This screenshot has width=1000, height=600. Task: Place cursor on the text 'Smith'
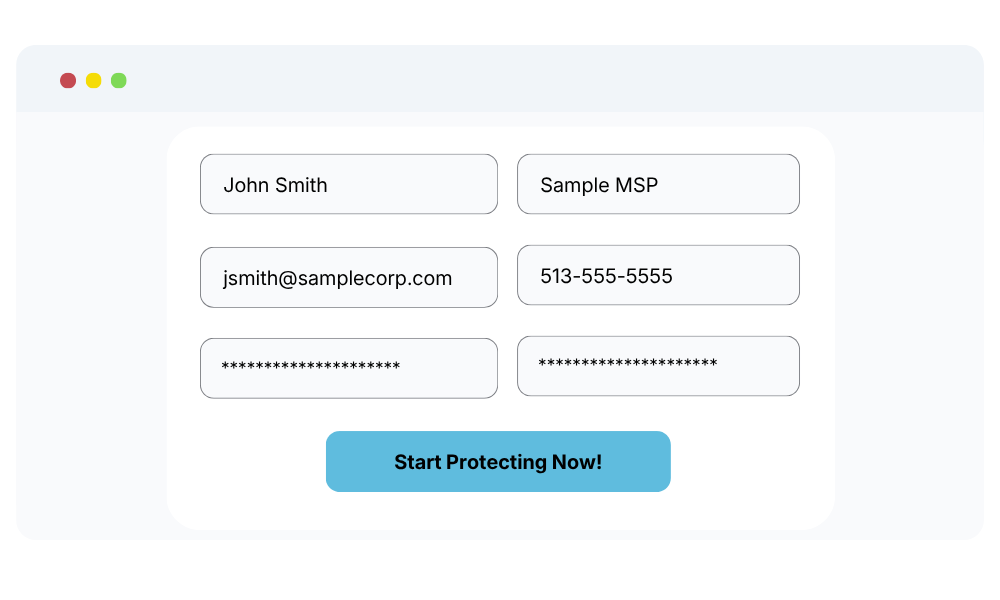click(302, 185)
